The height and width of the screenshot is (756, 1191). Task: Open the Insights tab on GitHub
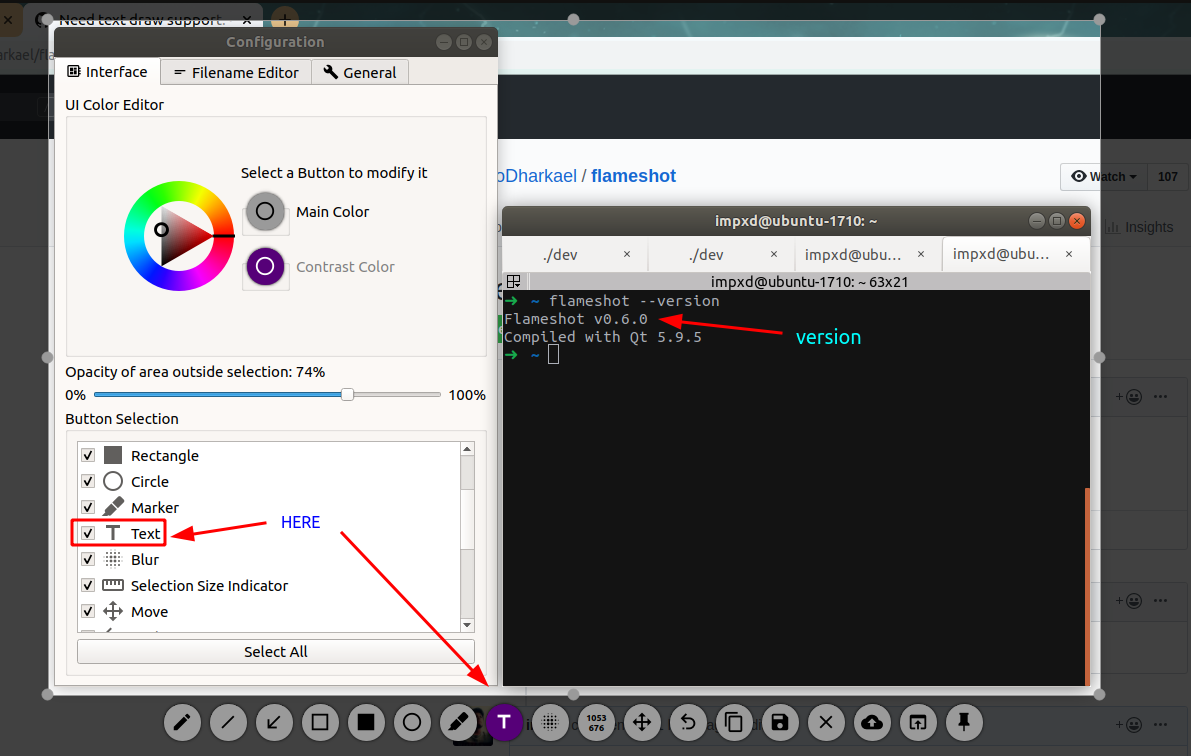pos(1139,227)
